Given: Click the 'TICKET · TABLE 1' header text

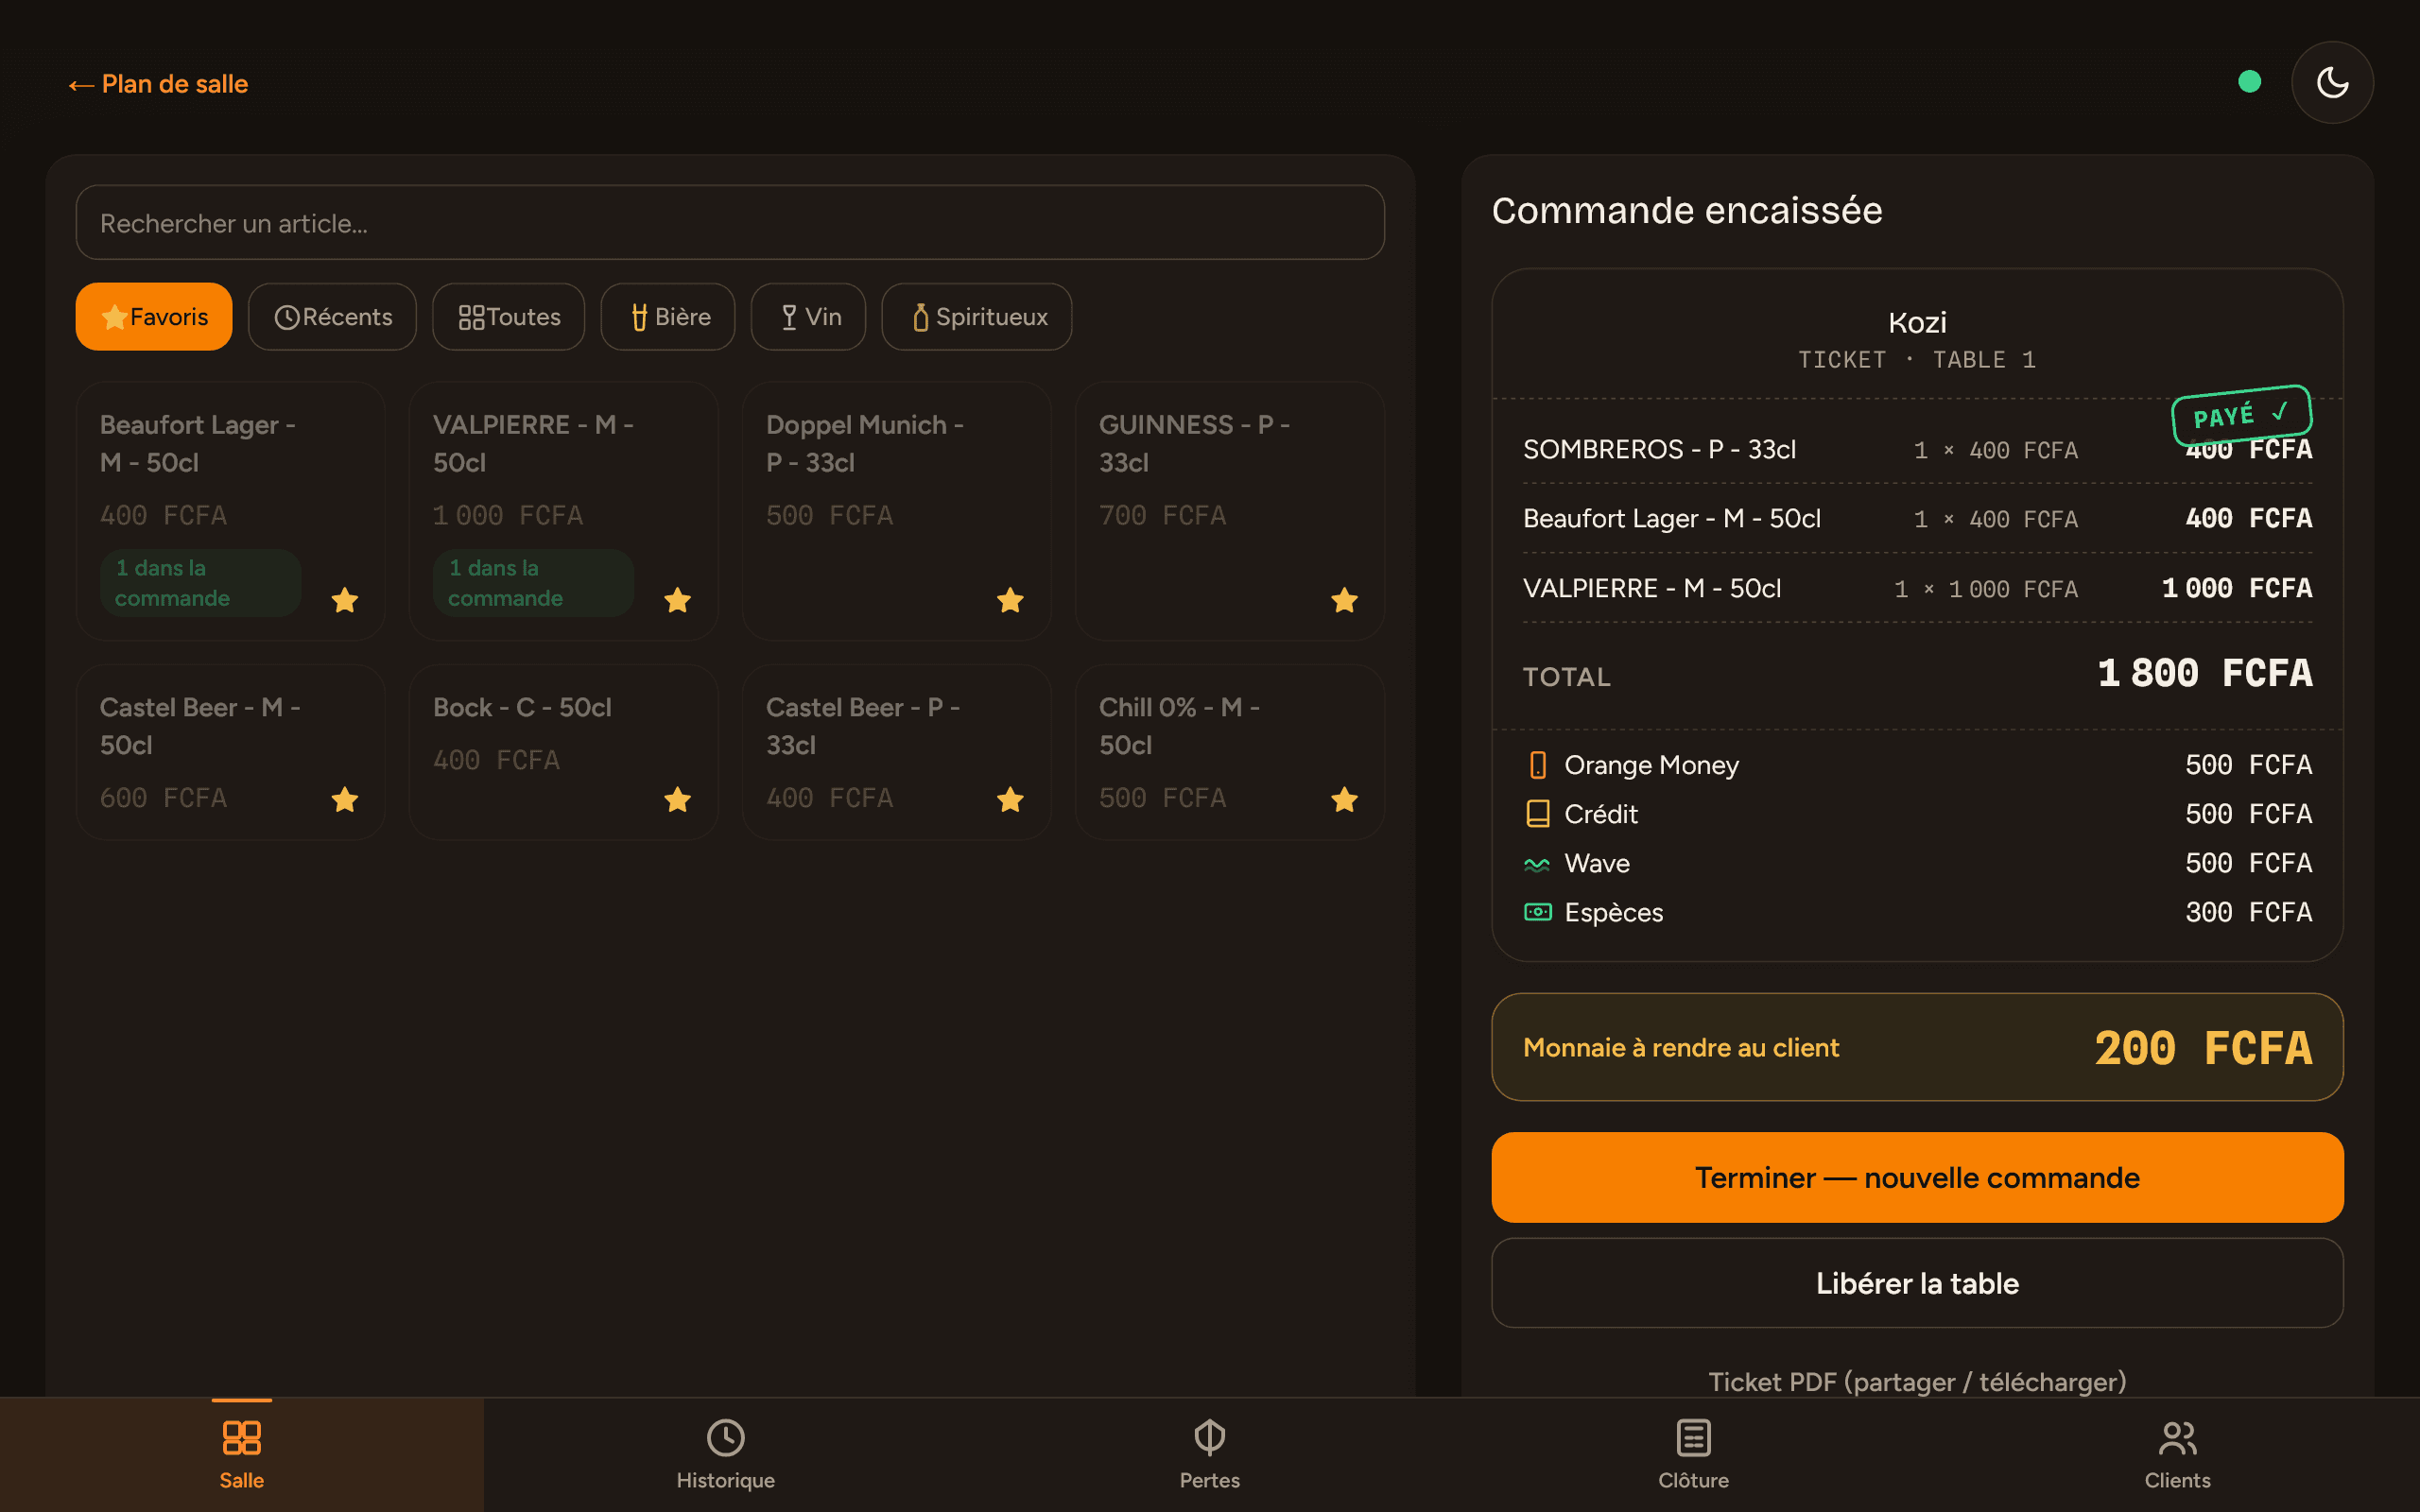Looking at the screenshot, I should [1917, 360].
